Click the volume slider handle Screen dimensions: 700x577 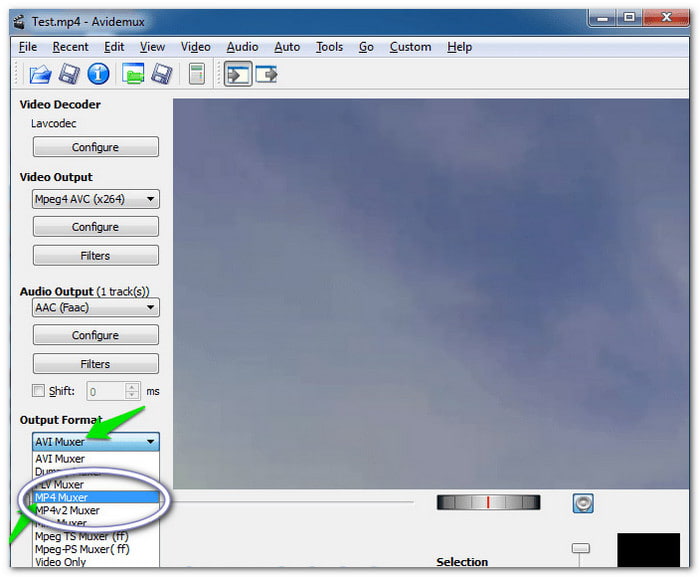580,548
